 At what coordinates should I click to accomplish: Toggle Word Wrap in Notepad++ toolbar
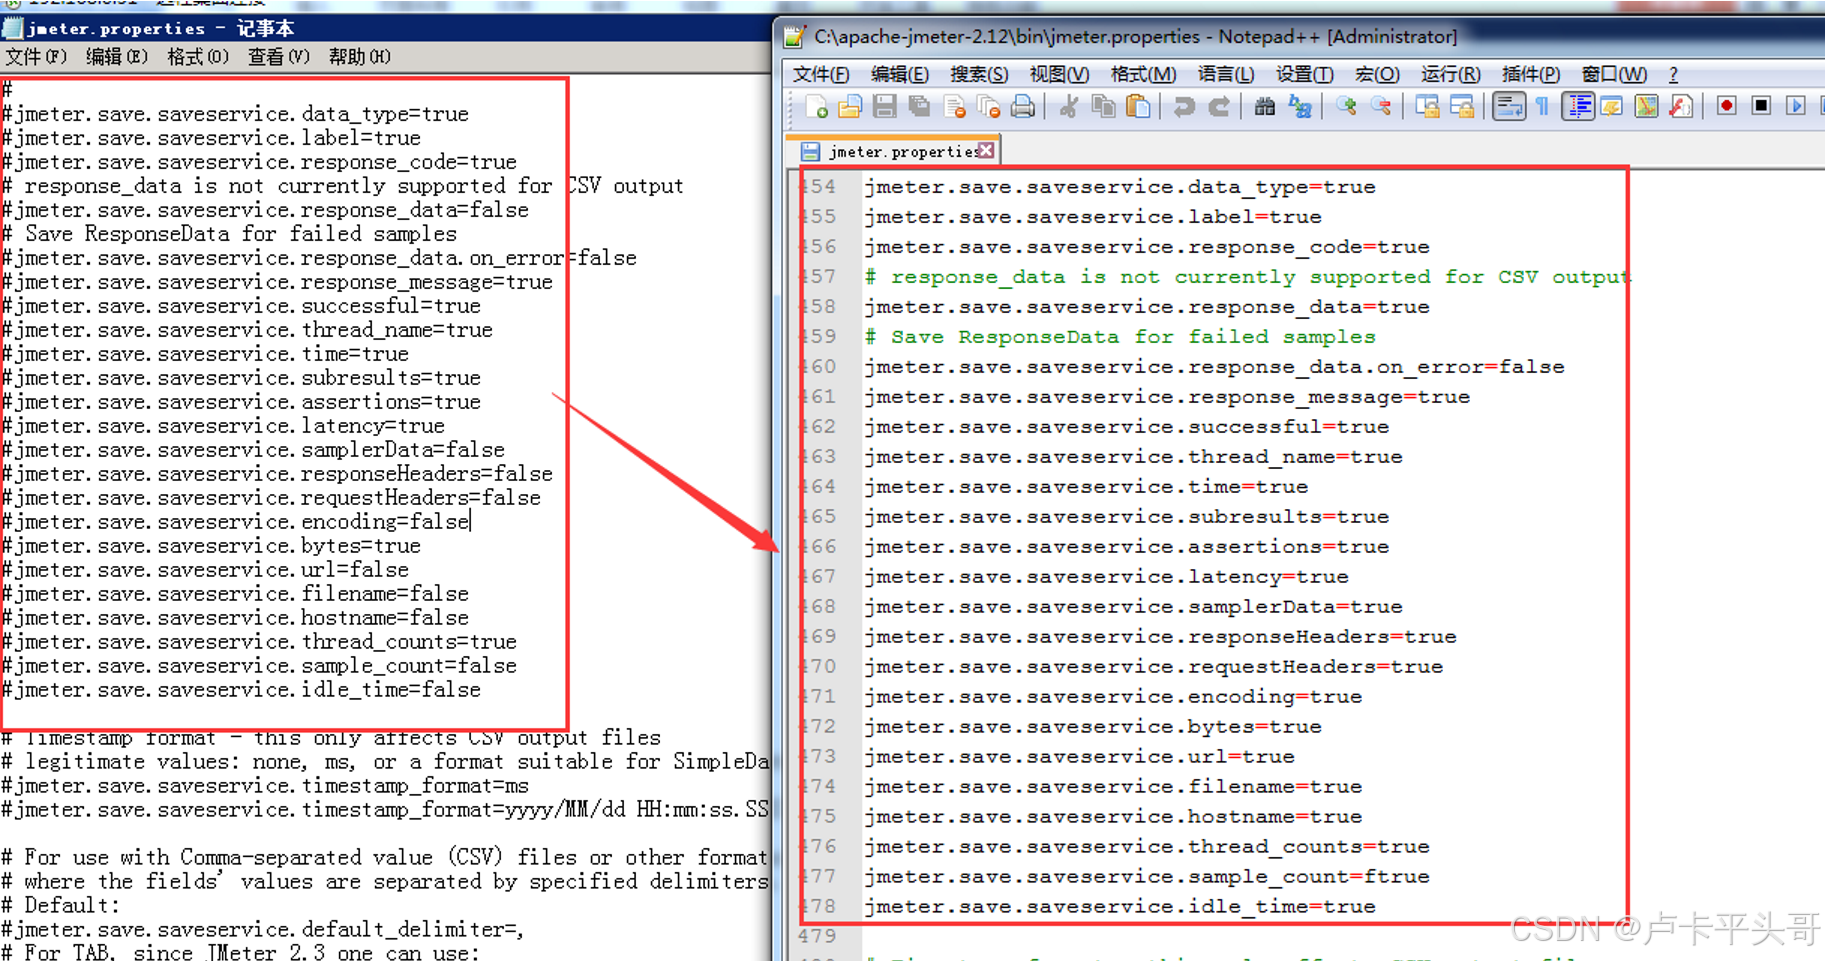click(x=1508, y=106)
